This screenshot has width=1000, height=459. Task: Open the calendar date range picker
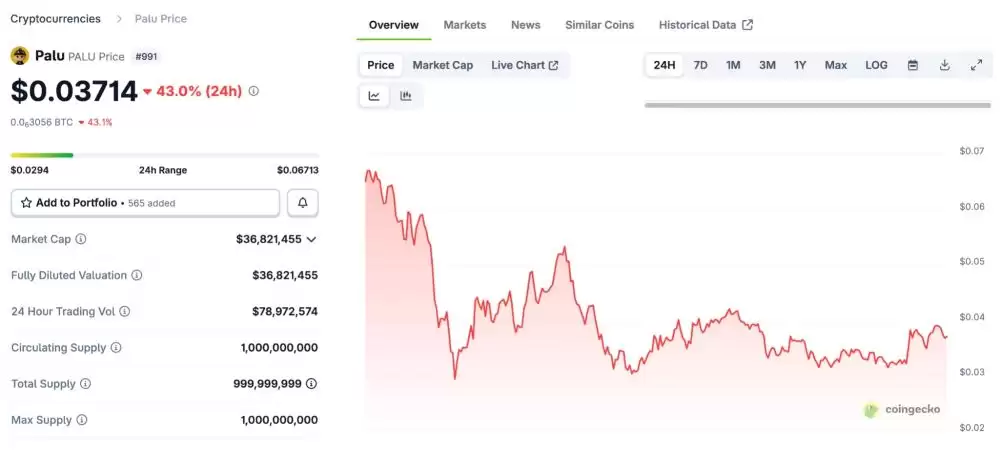coord(912,65)
